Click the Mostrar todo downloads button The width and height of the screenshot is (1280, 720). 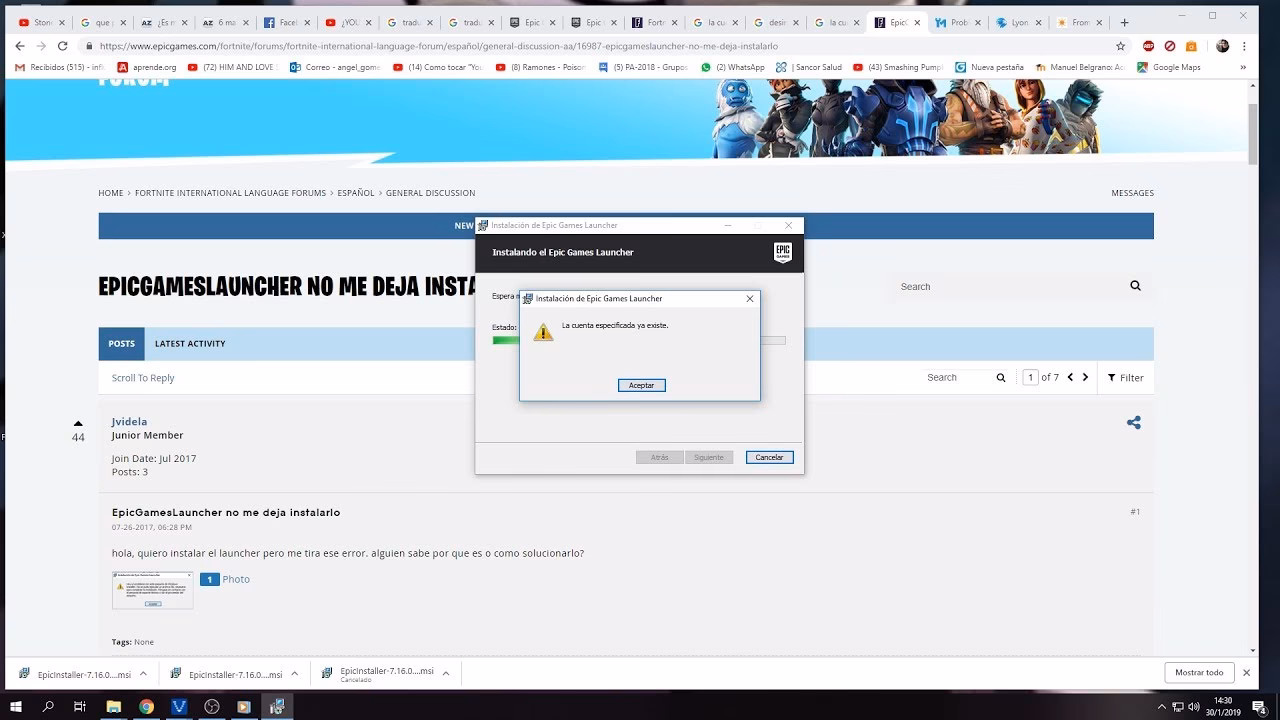[1198, 673]
